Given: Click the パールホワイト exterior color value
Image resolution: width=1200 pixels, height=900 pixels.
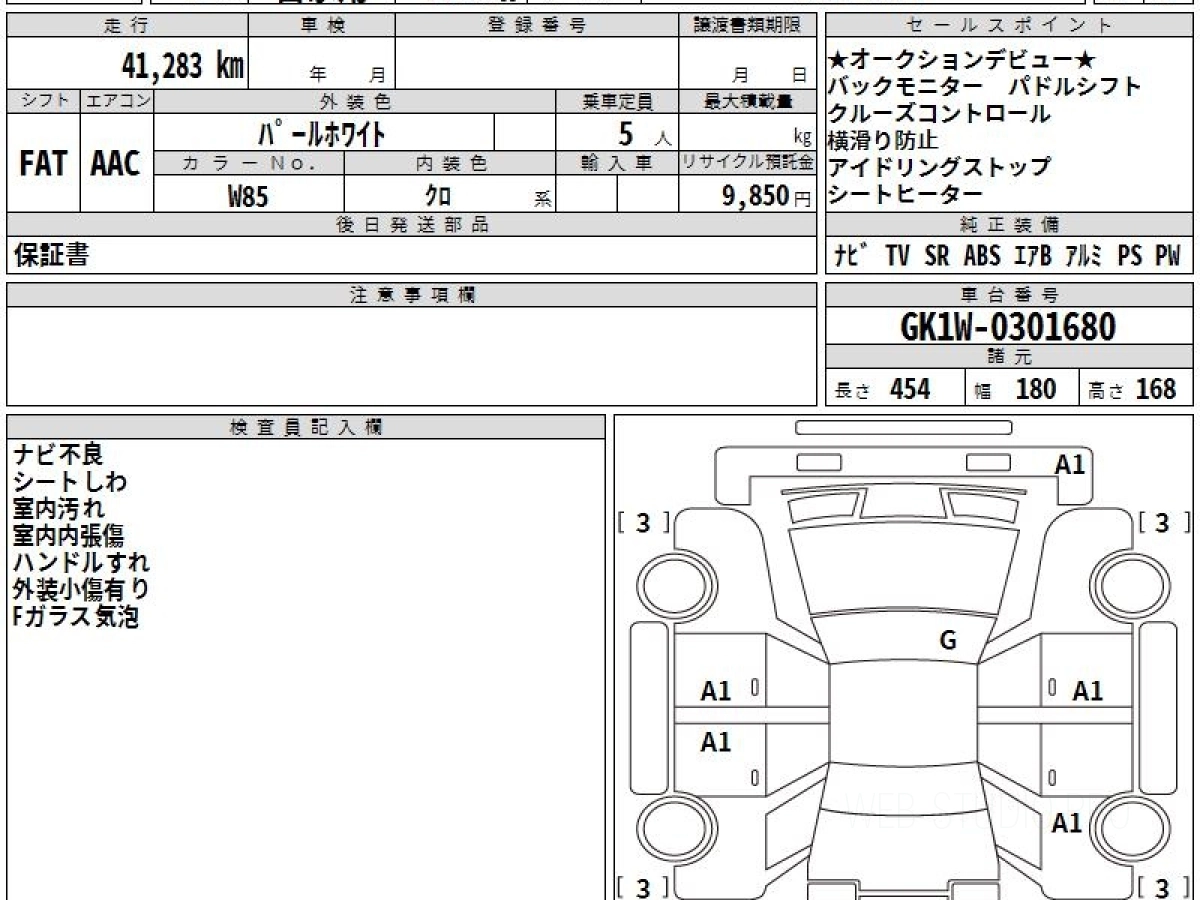Looking at the screenshot, I should pos(323,132).
